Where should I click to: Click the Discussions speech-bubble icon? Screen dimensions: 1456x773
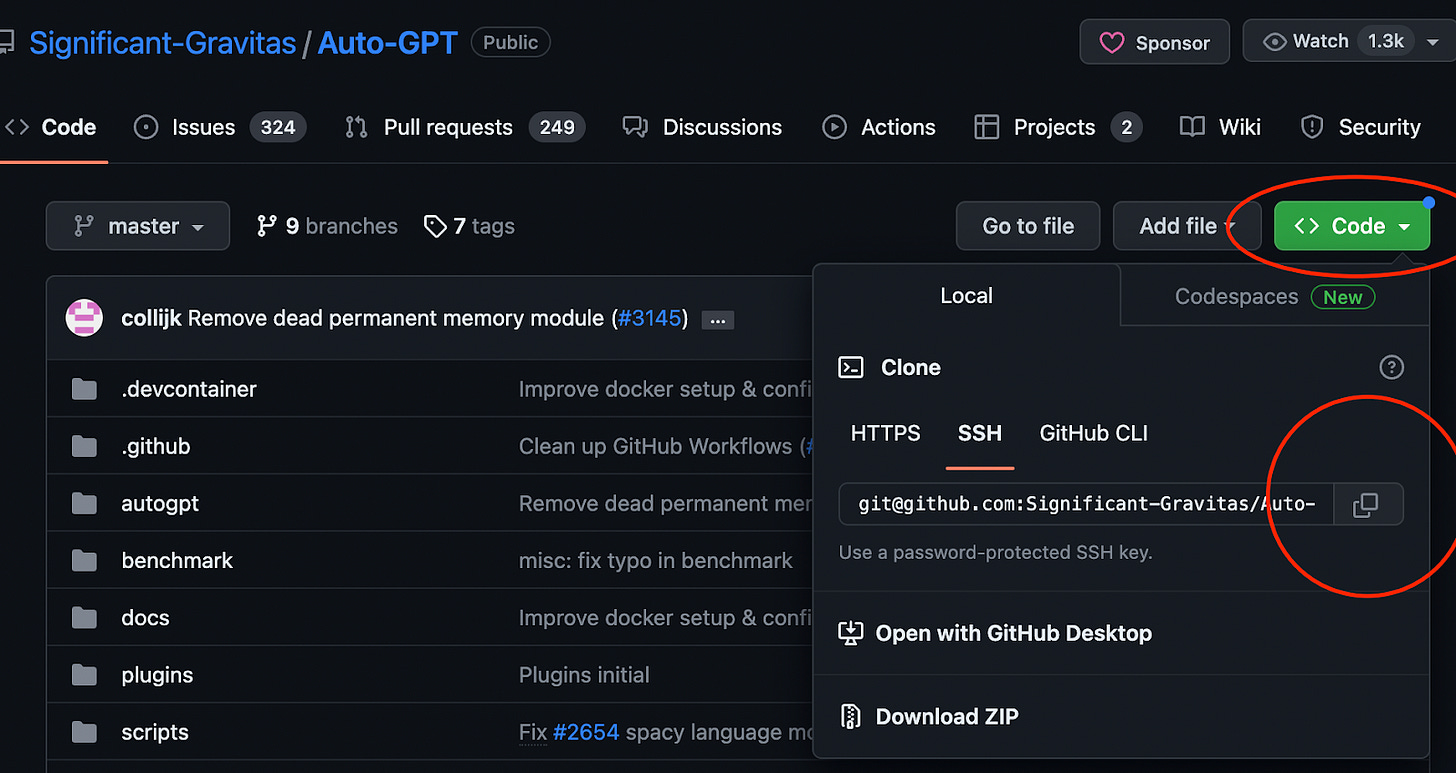634,127
